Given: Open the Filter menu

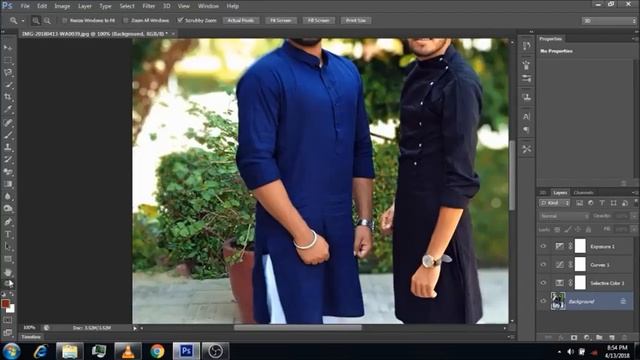Looking at the screenshot, I should [x=149, y=6].
